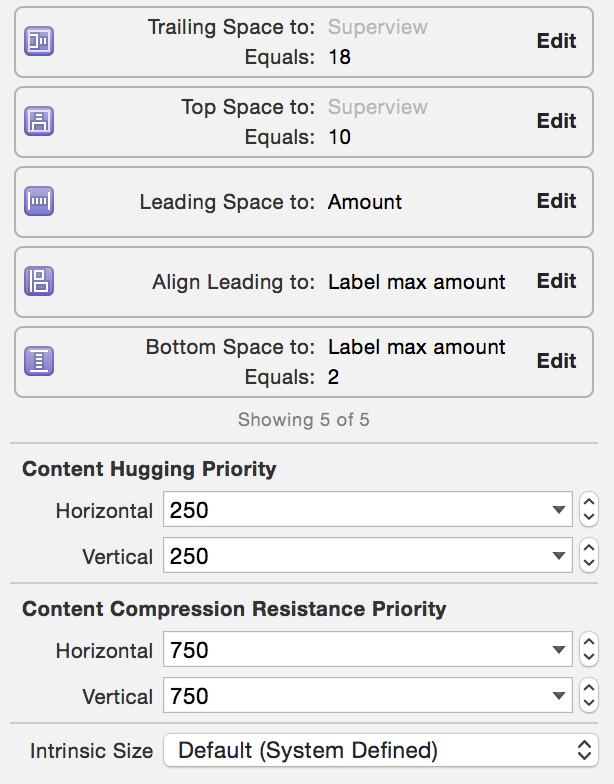Click the Leading Space to Amount icon
This screenshot has height=784, width=614.
39,201
